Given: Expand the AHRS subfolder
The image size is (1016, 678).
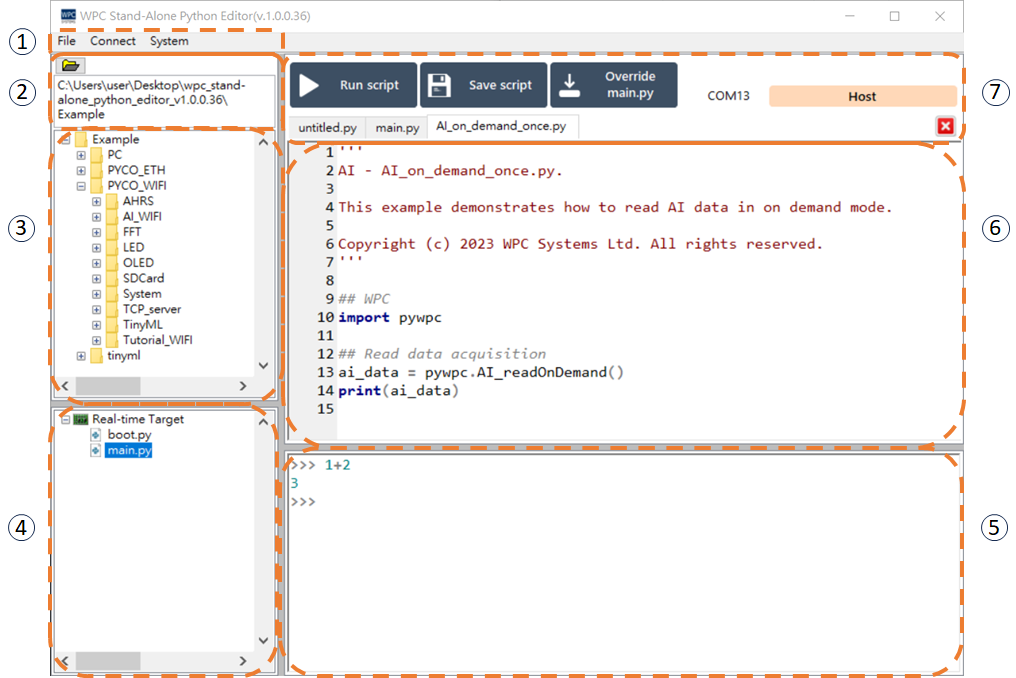Looking at the screenshot, I should tap(97, 202).
